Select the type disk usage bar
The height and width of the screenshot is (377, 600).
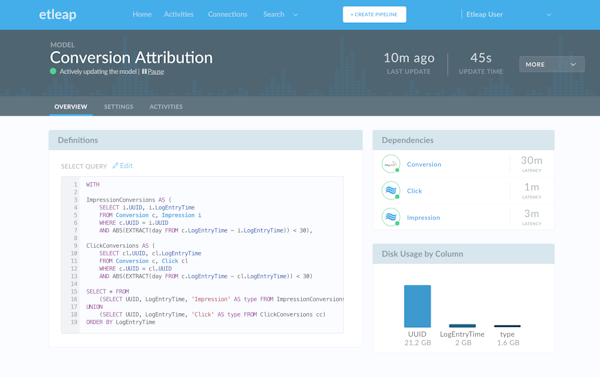point(507,326)
